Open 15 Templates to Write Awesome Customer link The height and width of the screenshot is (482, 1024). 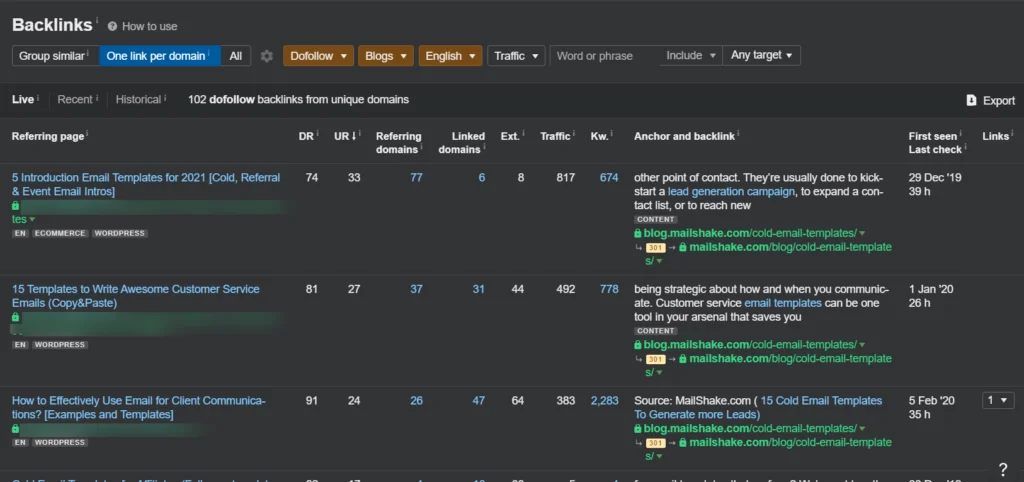(136, 296)
